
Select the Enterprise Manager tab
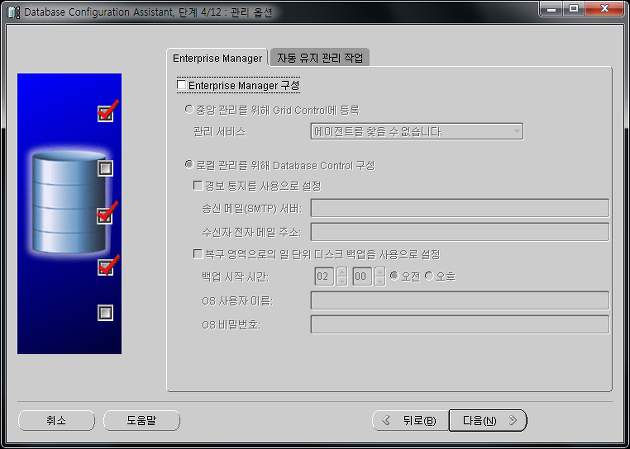217,58
